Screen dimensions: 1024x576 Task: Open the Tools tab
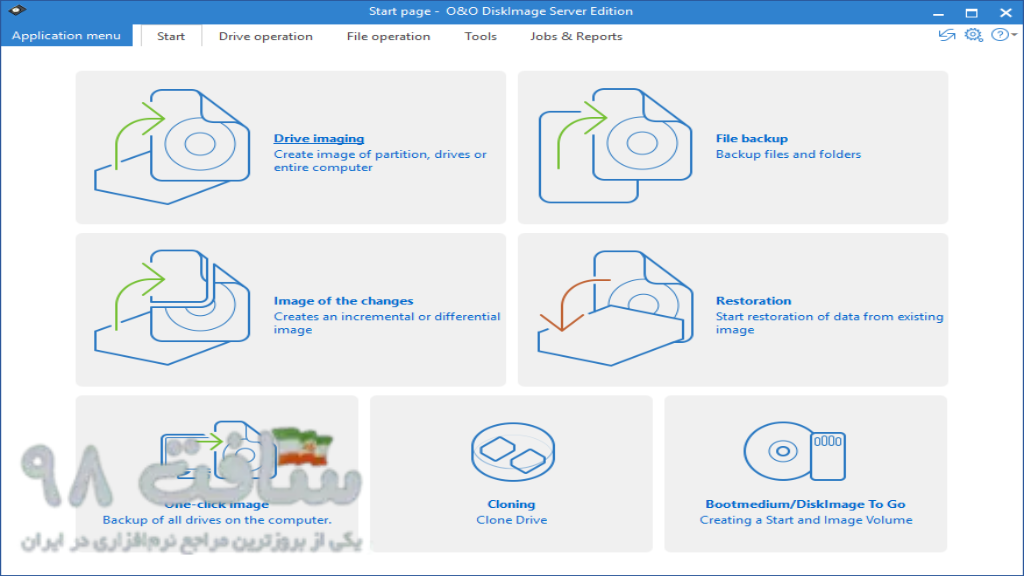click(x=481, y=37)
